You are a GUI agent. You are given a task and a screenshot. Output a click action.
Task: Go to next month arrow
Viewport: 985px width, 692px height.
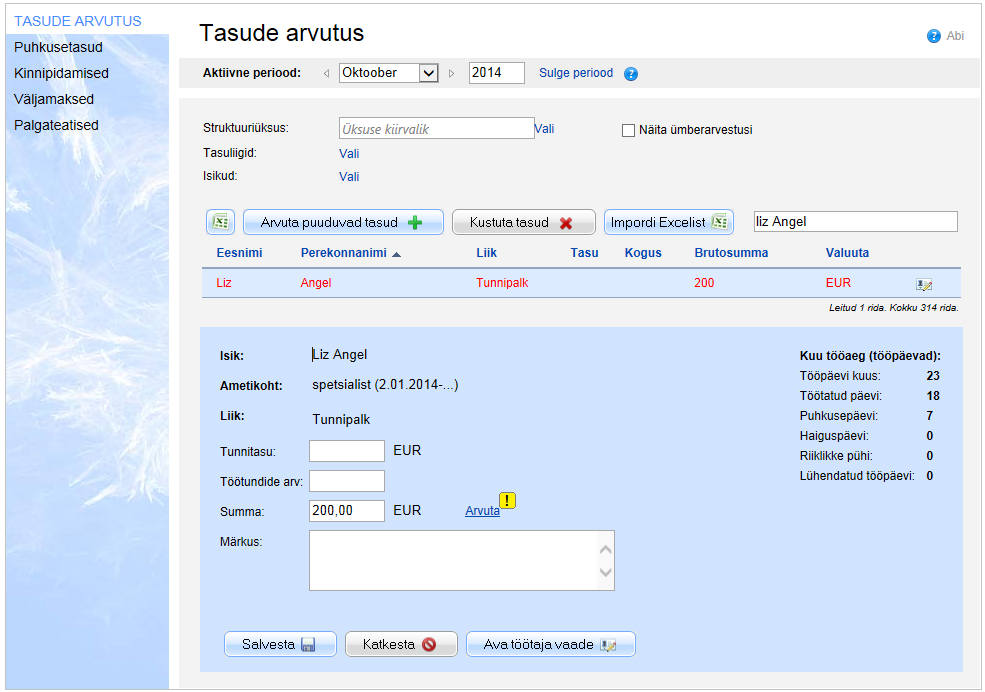click(x=451, y=73)
